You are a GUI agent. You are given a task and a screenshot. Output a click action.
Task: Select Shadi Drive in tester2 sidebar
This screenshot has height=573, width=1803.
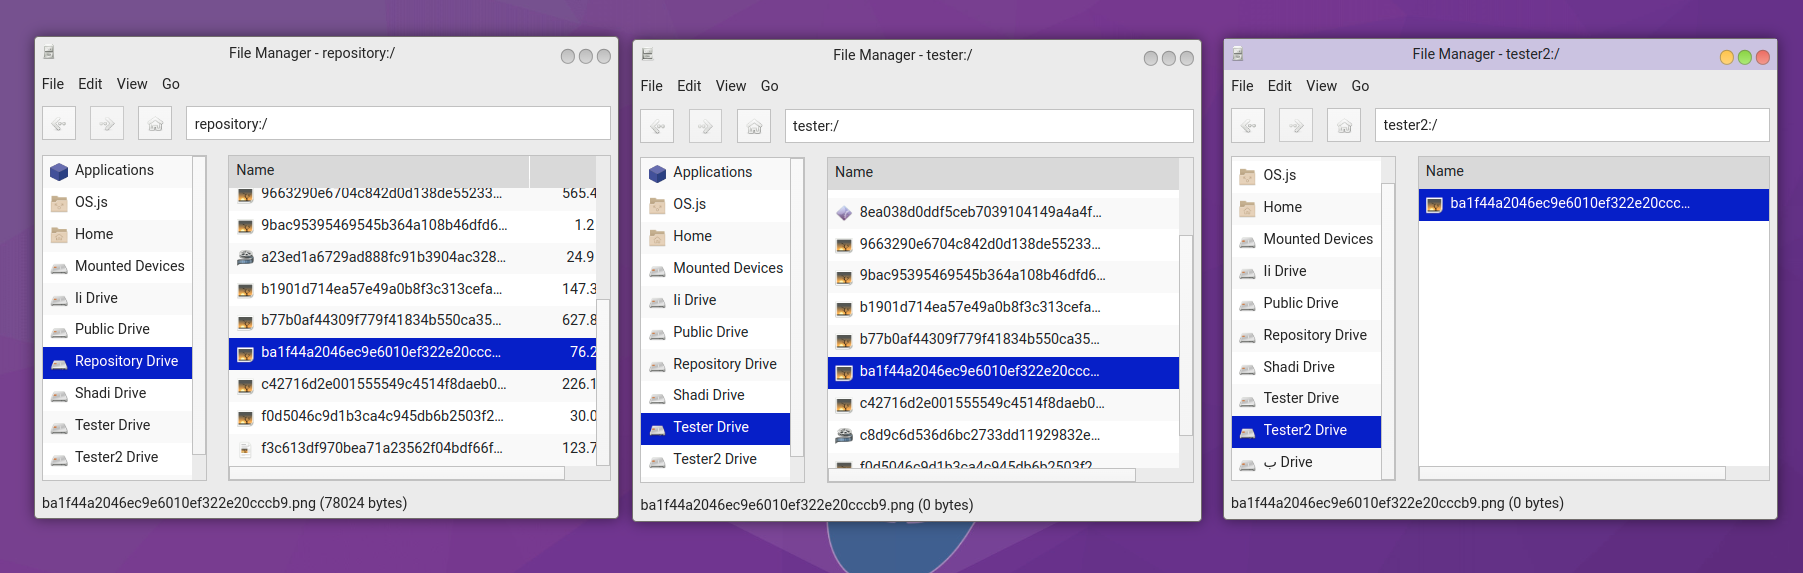[x=1306, y=367]
